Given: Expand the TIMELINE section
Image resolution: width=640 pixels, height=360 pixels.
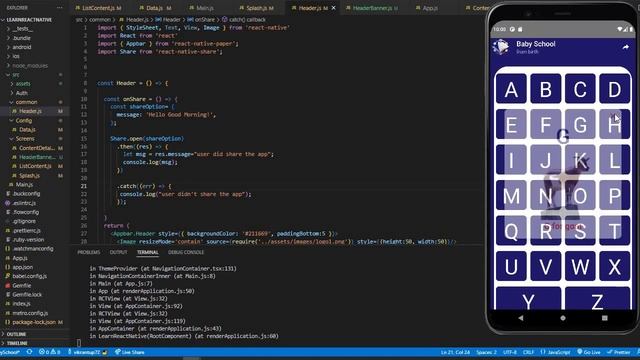Looking at the screenshot, I should point(17,343).
